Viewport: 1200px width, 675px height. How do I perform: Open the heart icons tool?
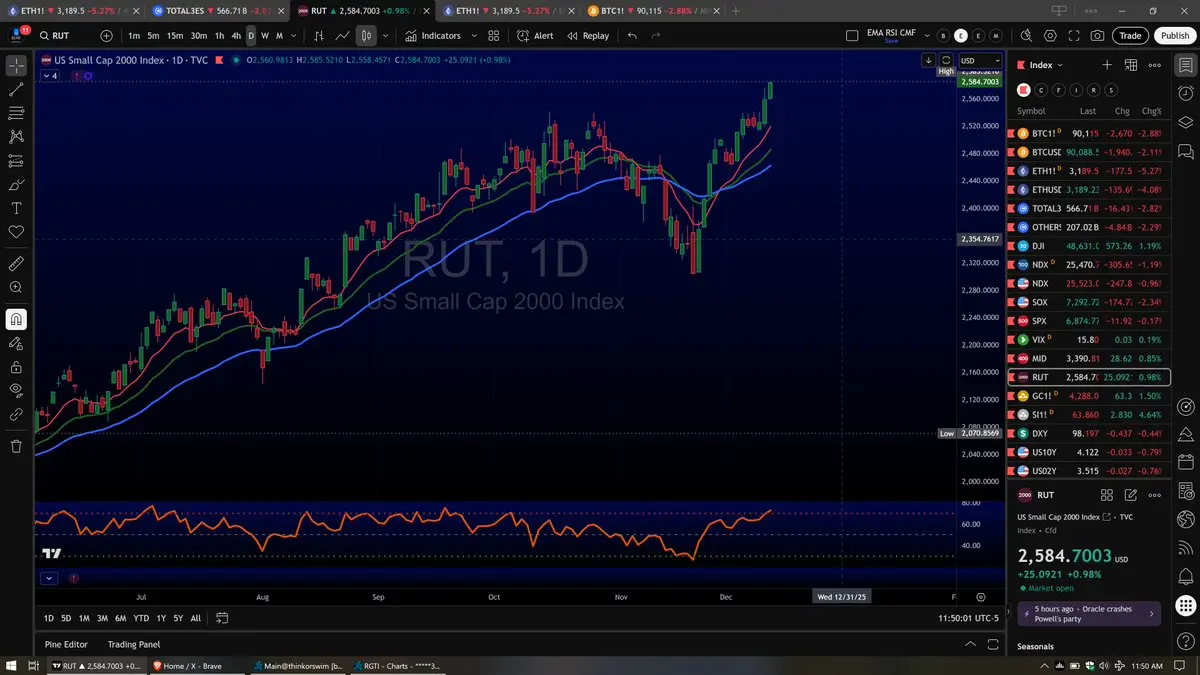tap(16, 232)
